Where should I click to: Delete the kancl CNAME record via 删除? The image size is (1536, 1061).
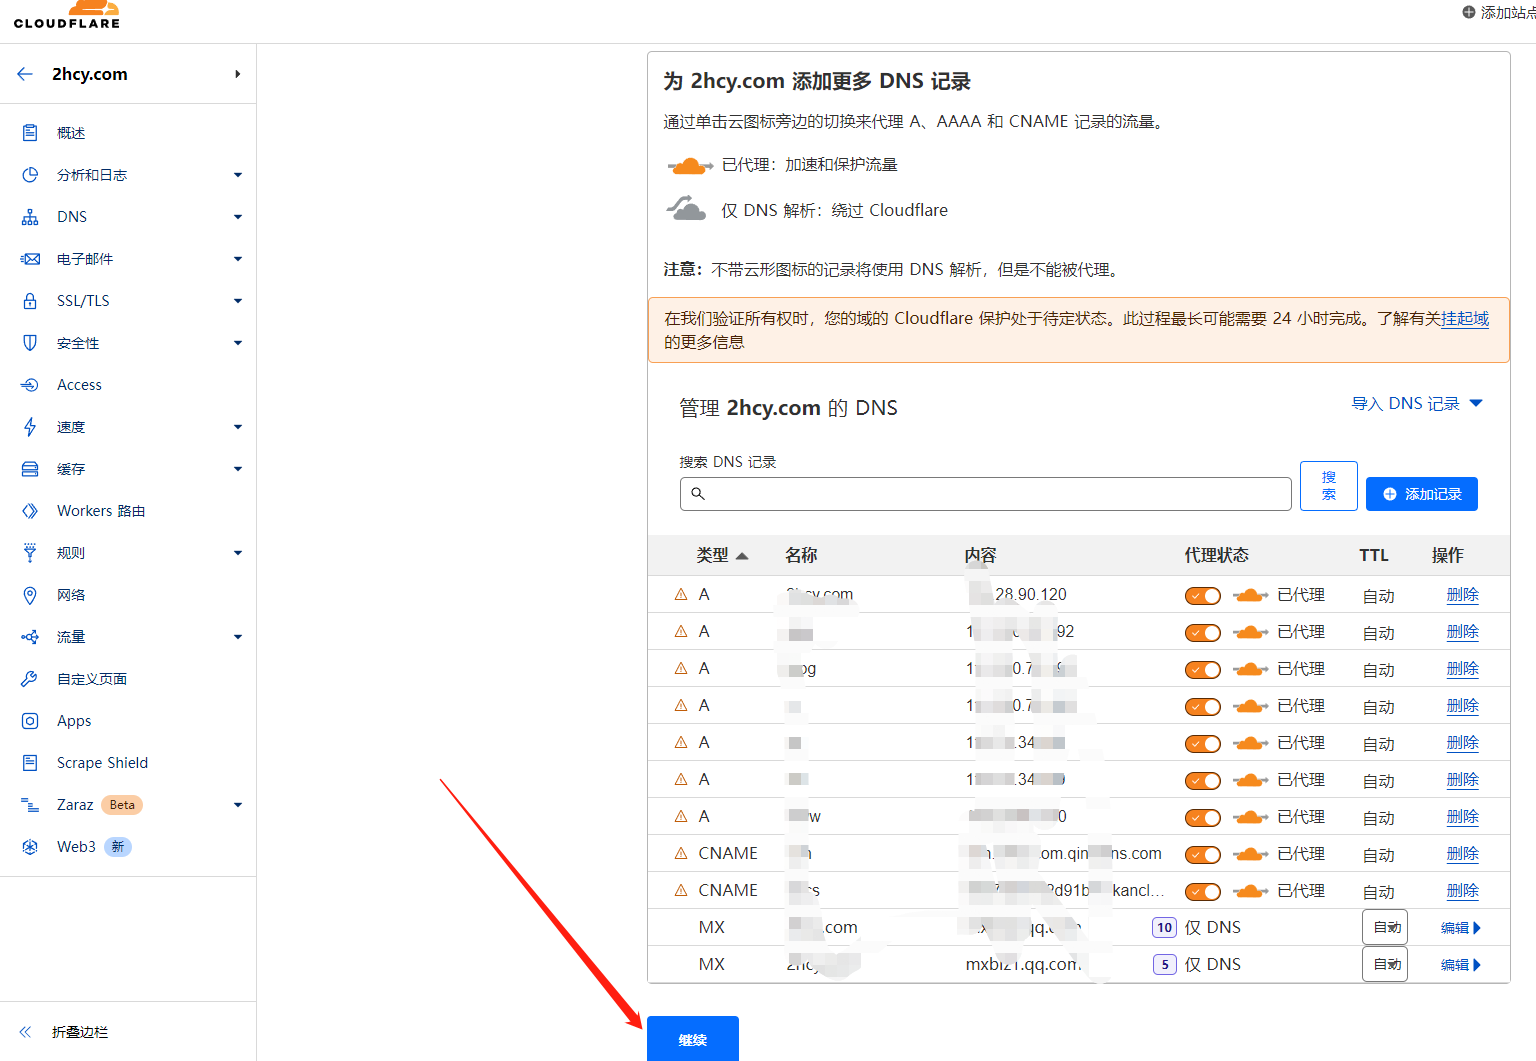tap(1463, 891)
